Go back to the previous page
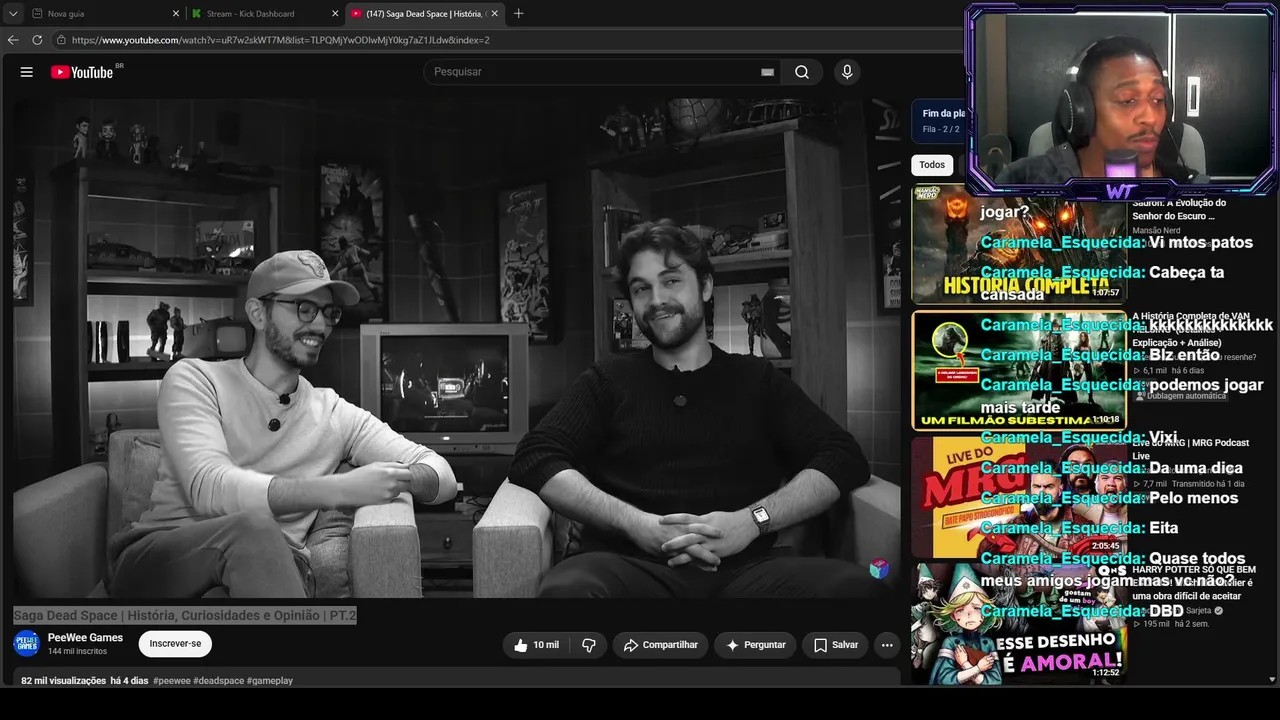The image size is (1280, 720). pyautogui.click(x=13, y=40)
